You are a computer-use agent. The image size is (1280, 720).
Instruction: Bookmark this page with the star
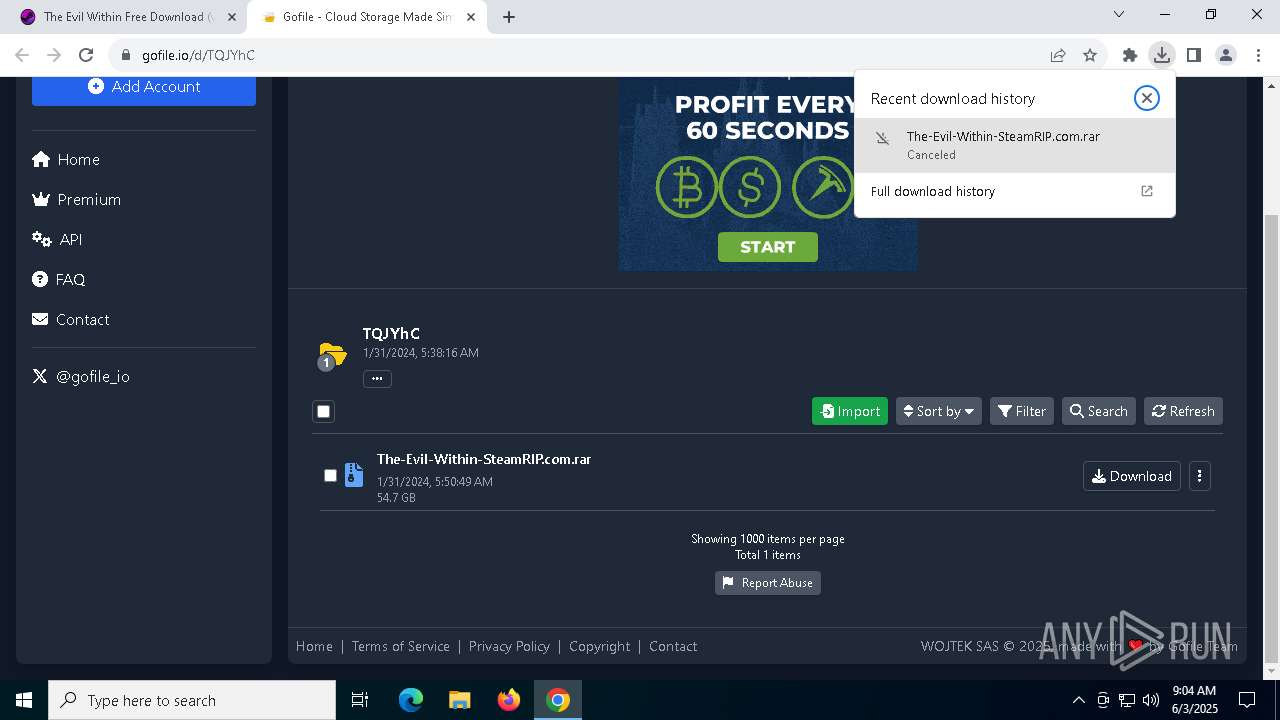[1090, 55]
